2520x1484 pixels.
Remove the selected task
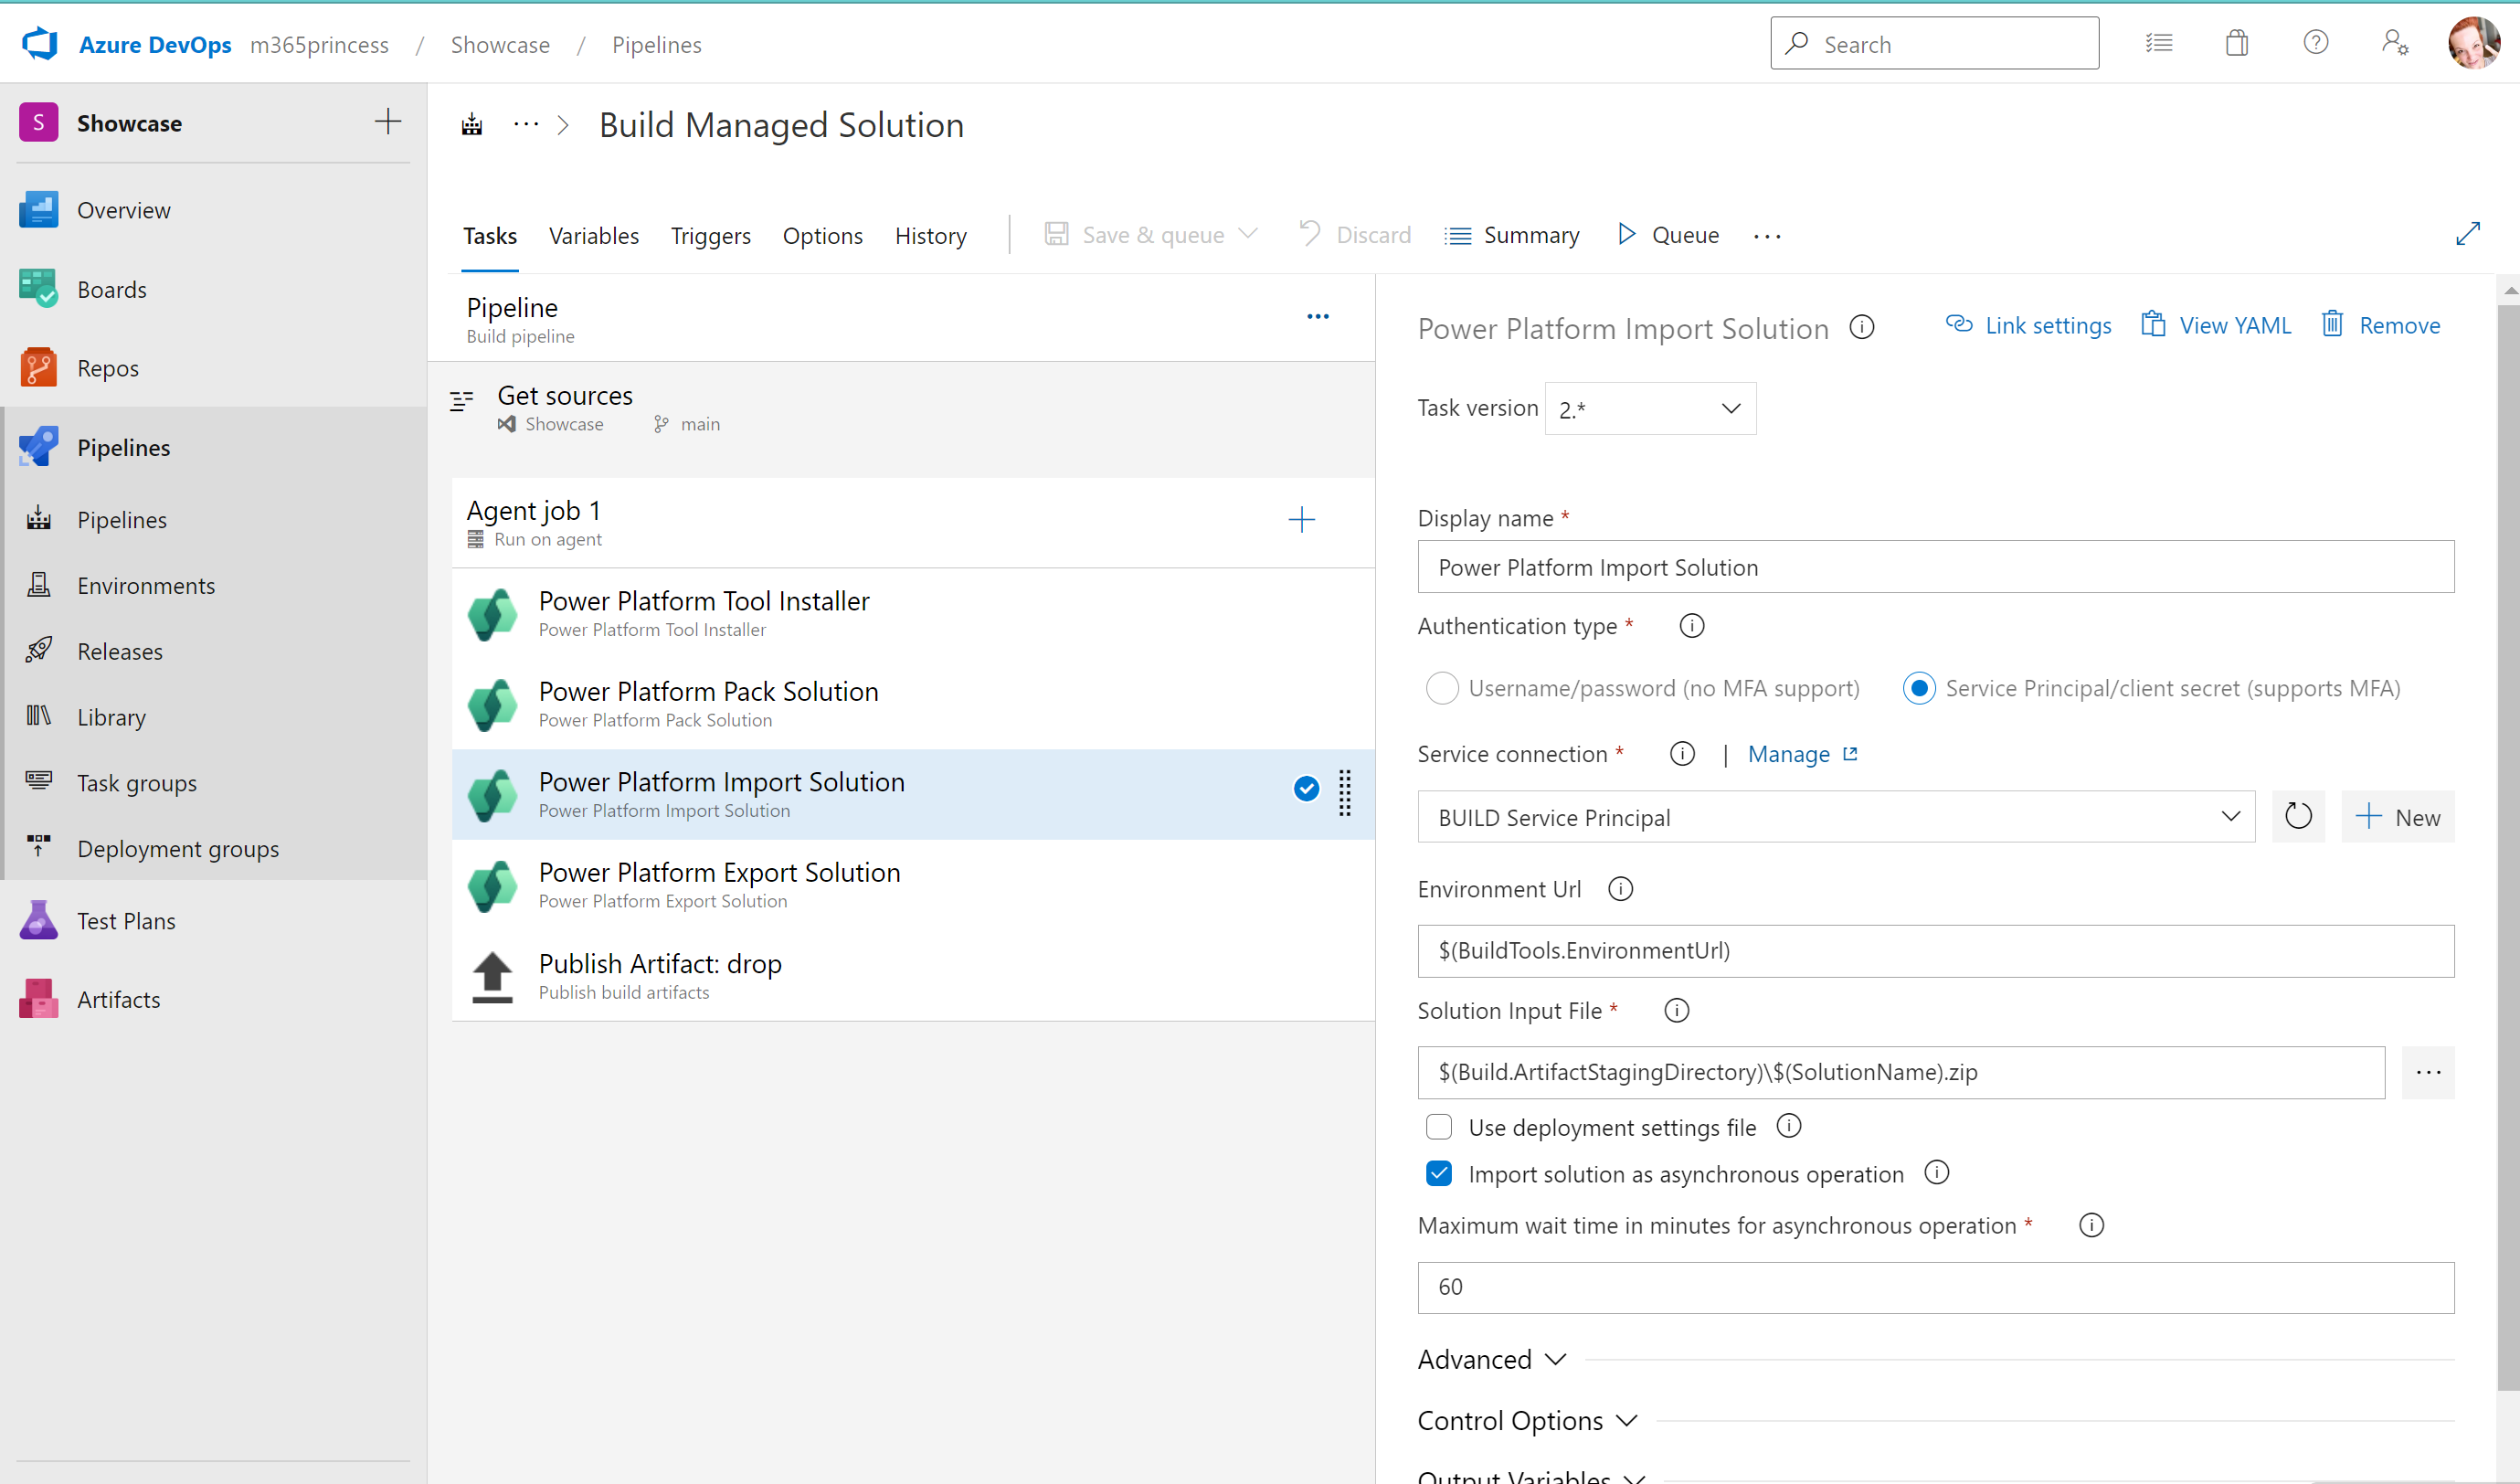point(2380,325)
